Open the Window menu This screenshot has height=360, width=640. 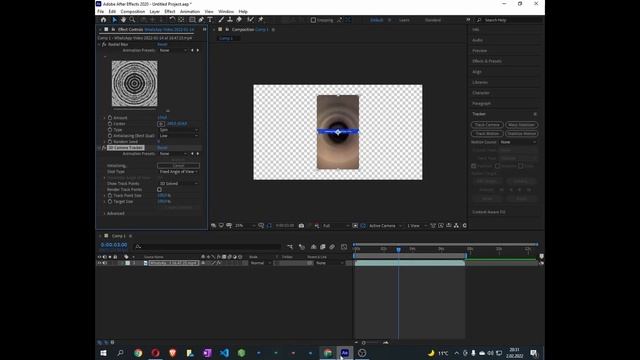pos(226,11)
